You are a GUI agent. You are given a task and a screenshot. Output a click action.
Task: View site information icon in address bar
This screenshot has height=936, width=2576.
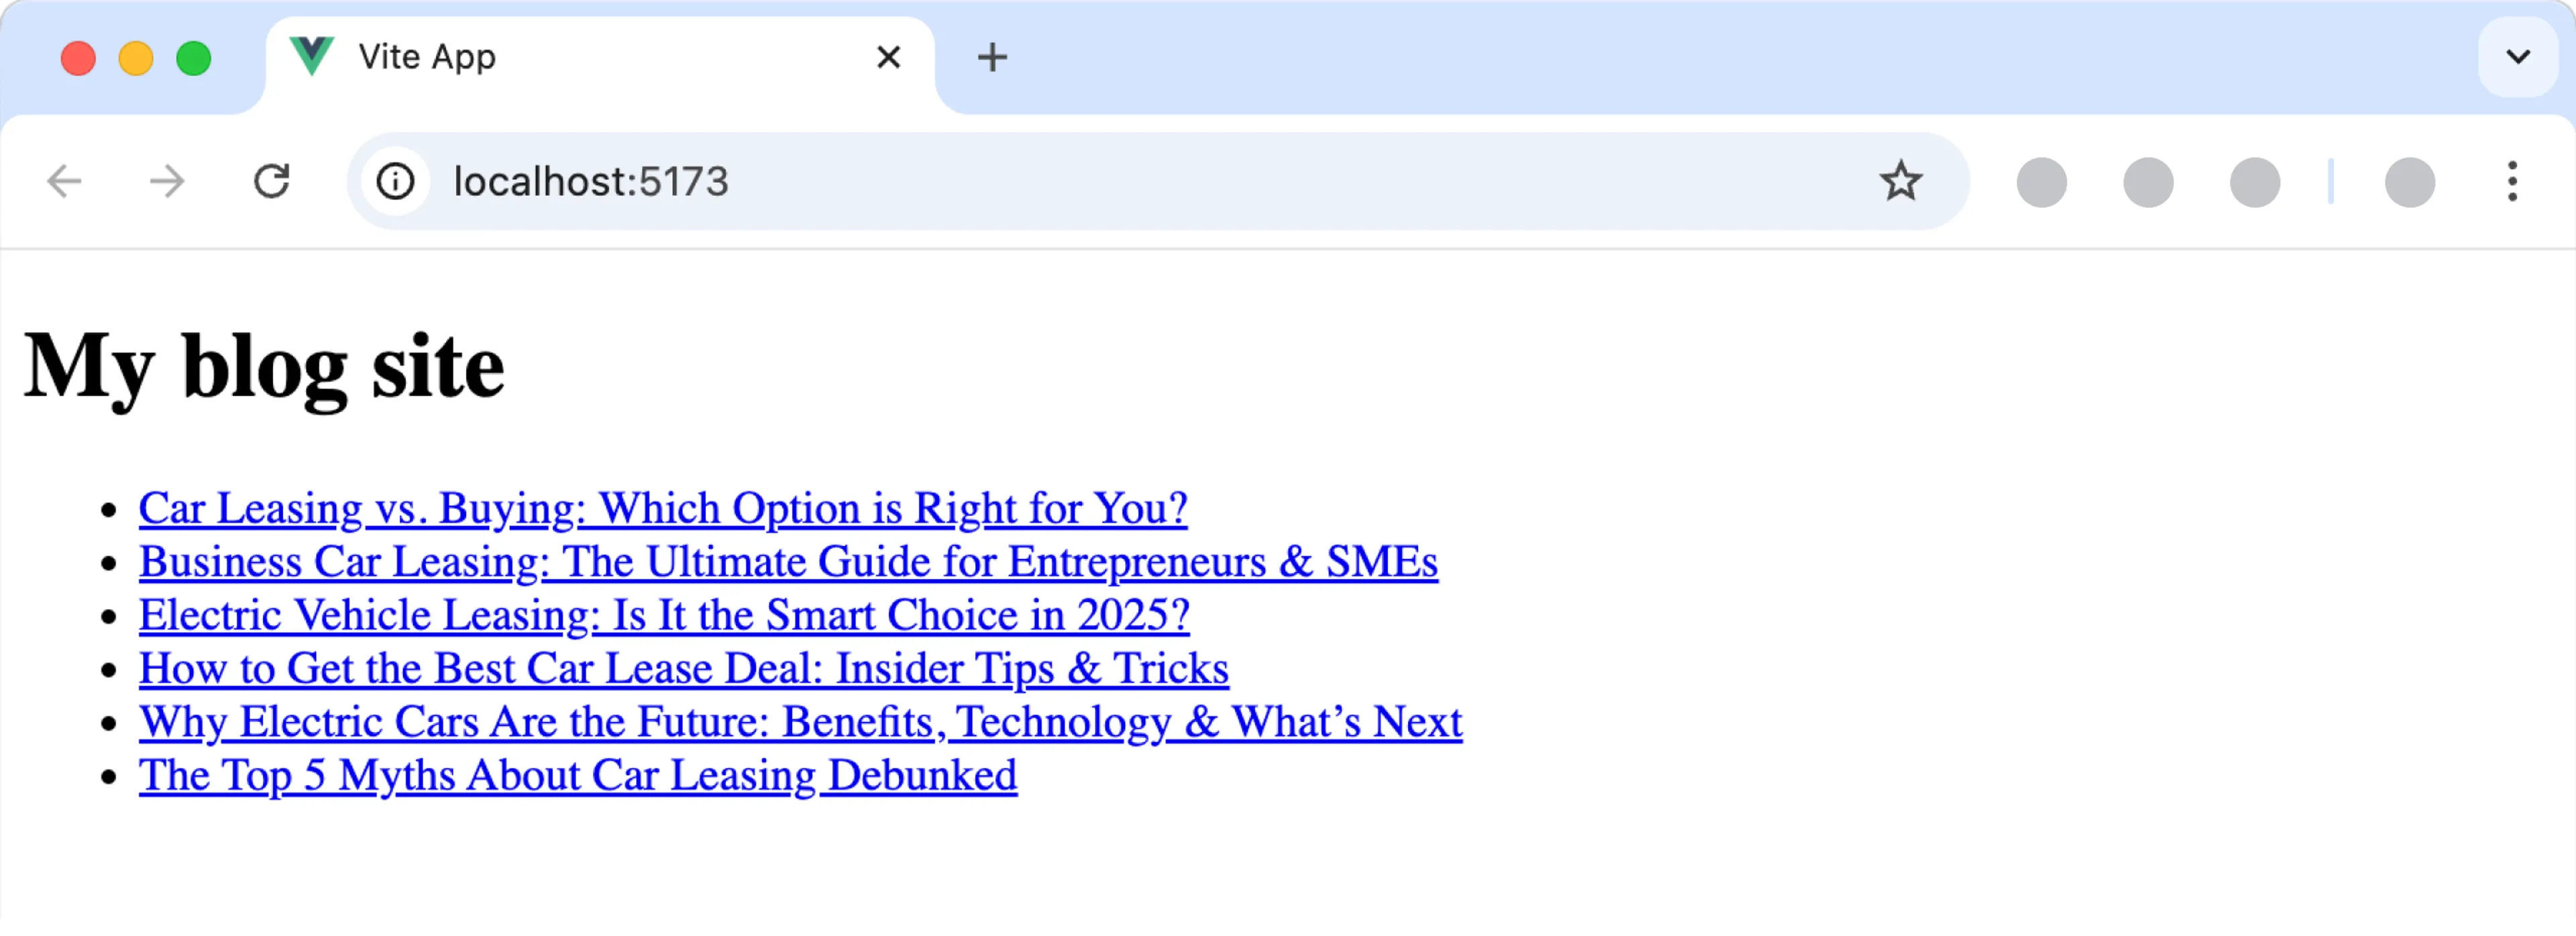coord(395,181)
